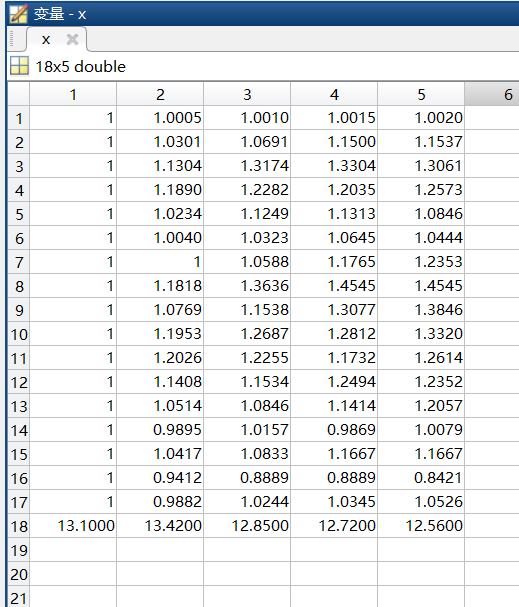Select column header 5
This screenshot has width=519, height=607.
(421, 94)
